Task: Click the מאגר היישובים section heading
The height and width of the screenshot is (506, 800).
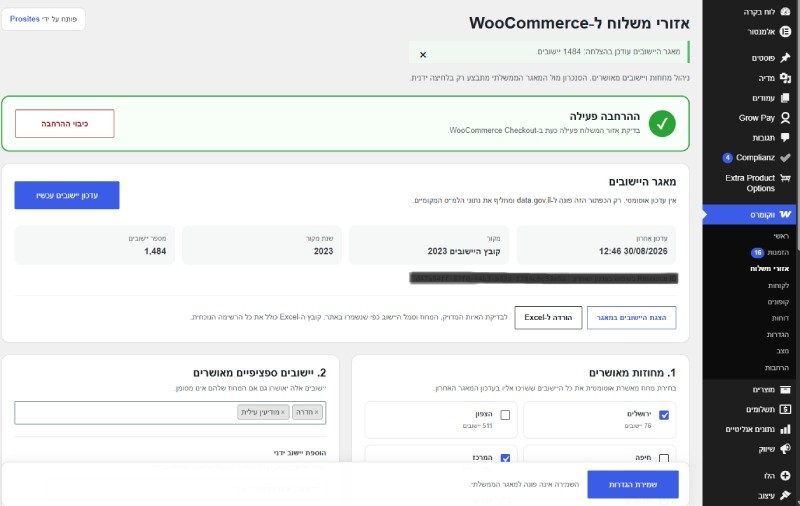Action: 642,182
